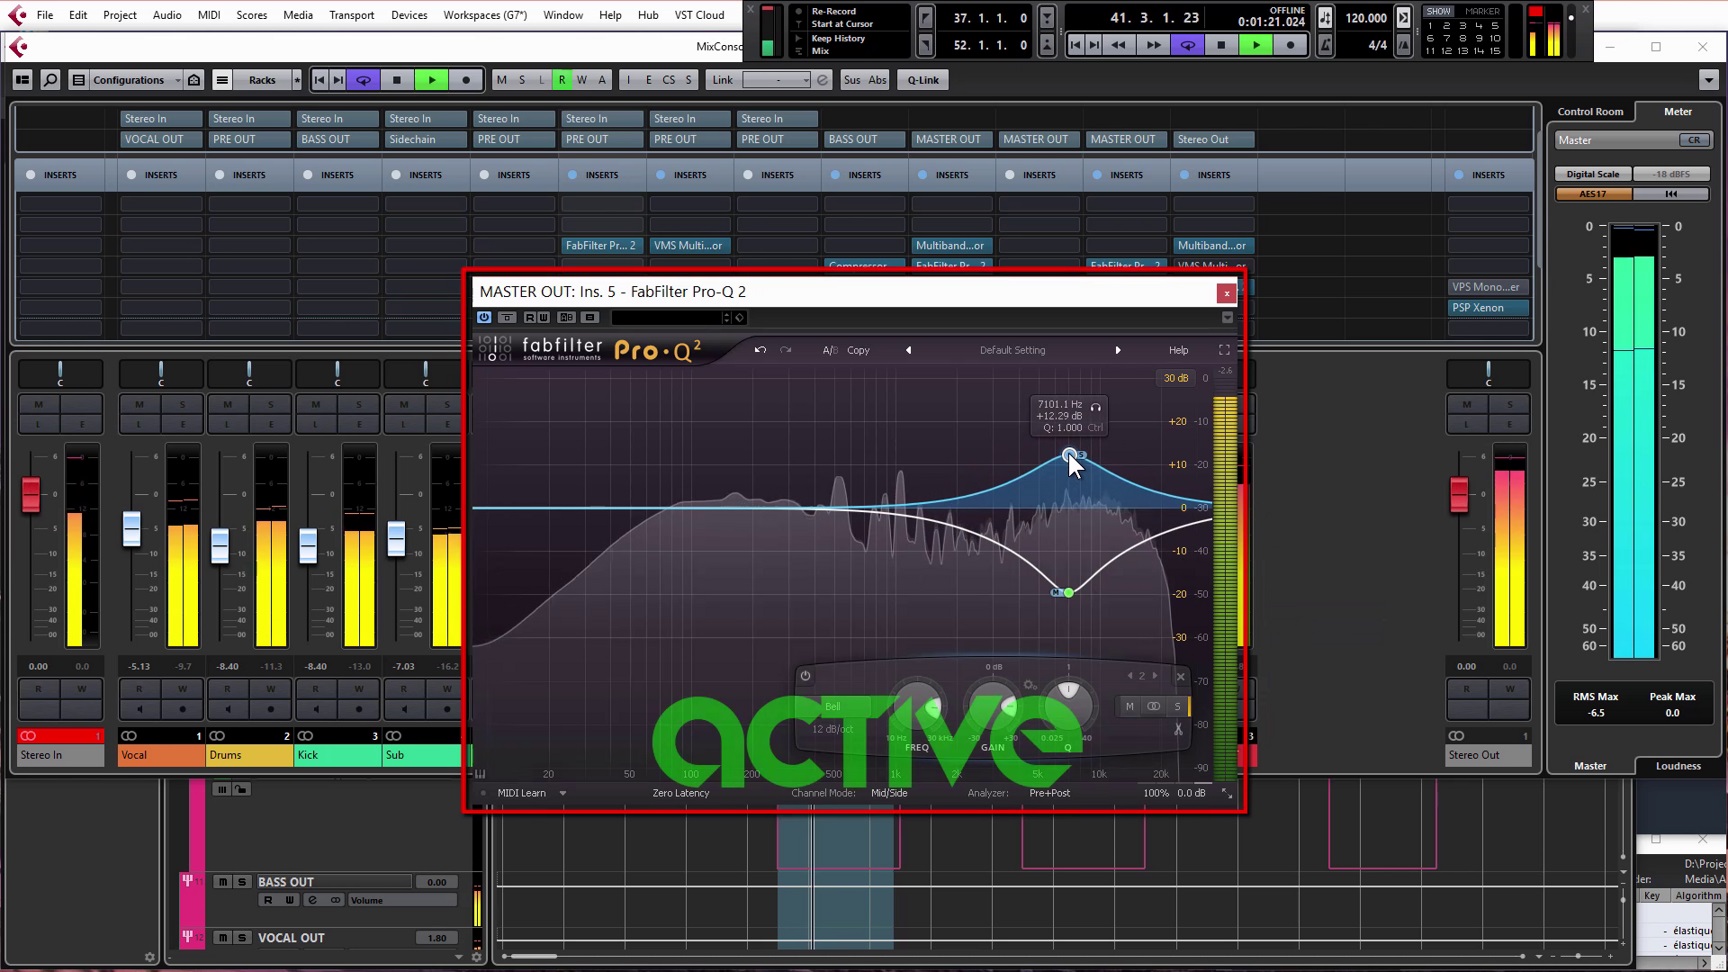Open the Configurations dropdown

[x=136, y=80]
